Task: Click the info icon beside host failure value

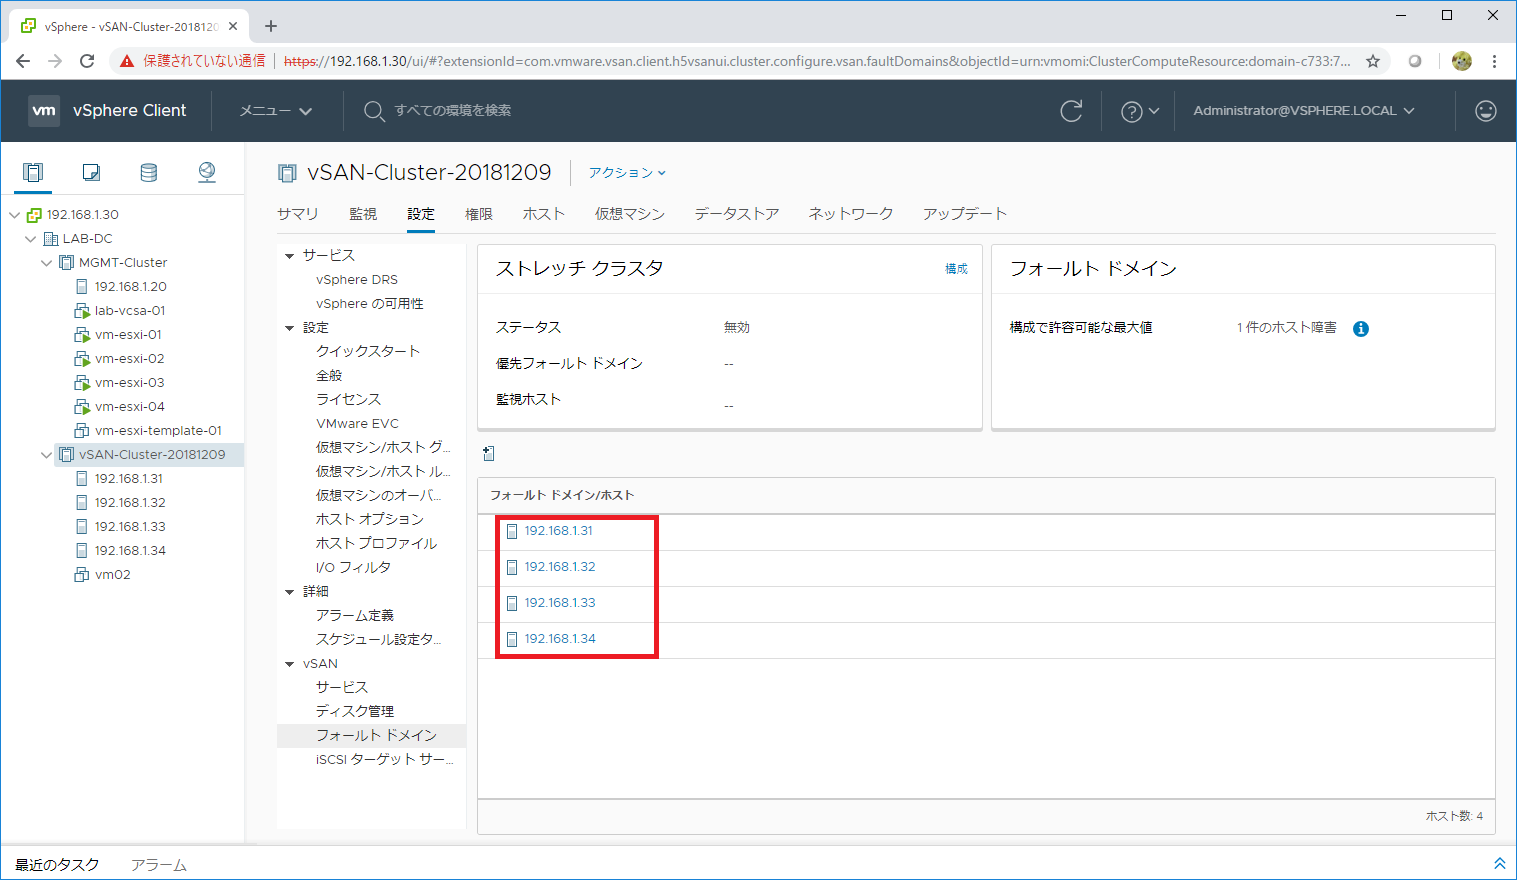Action: click(1361, 329)
